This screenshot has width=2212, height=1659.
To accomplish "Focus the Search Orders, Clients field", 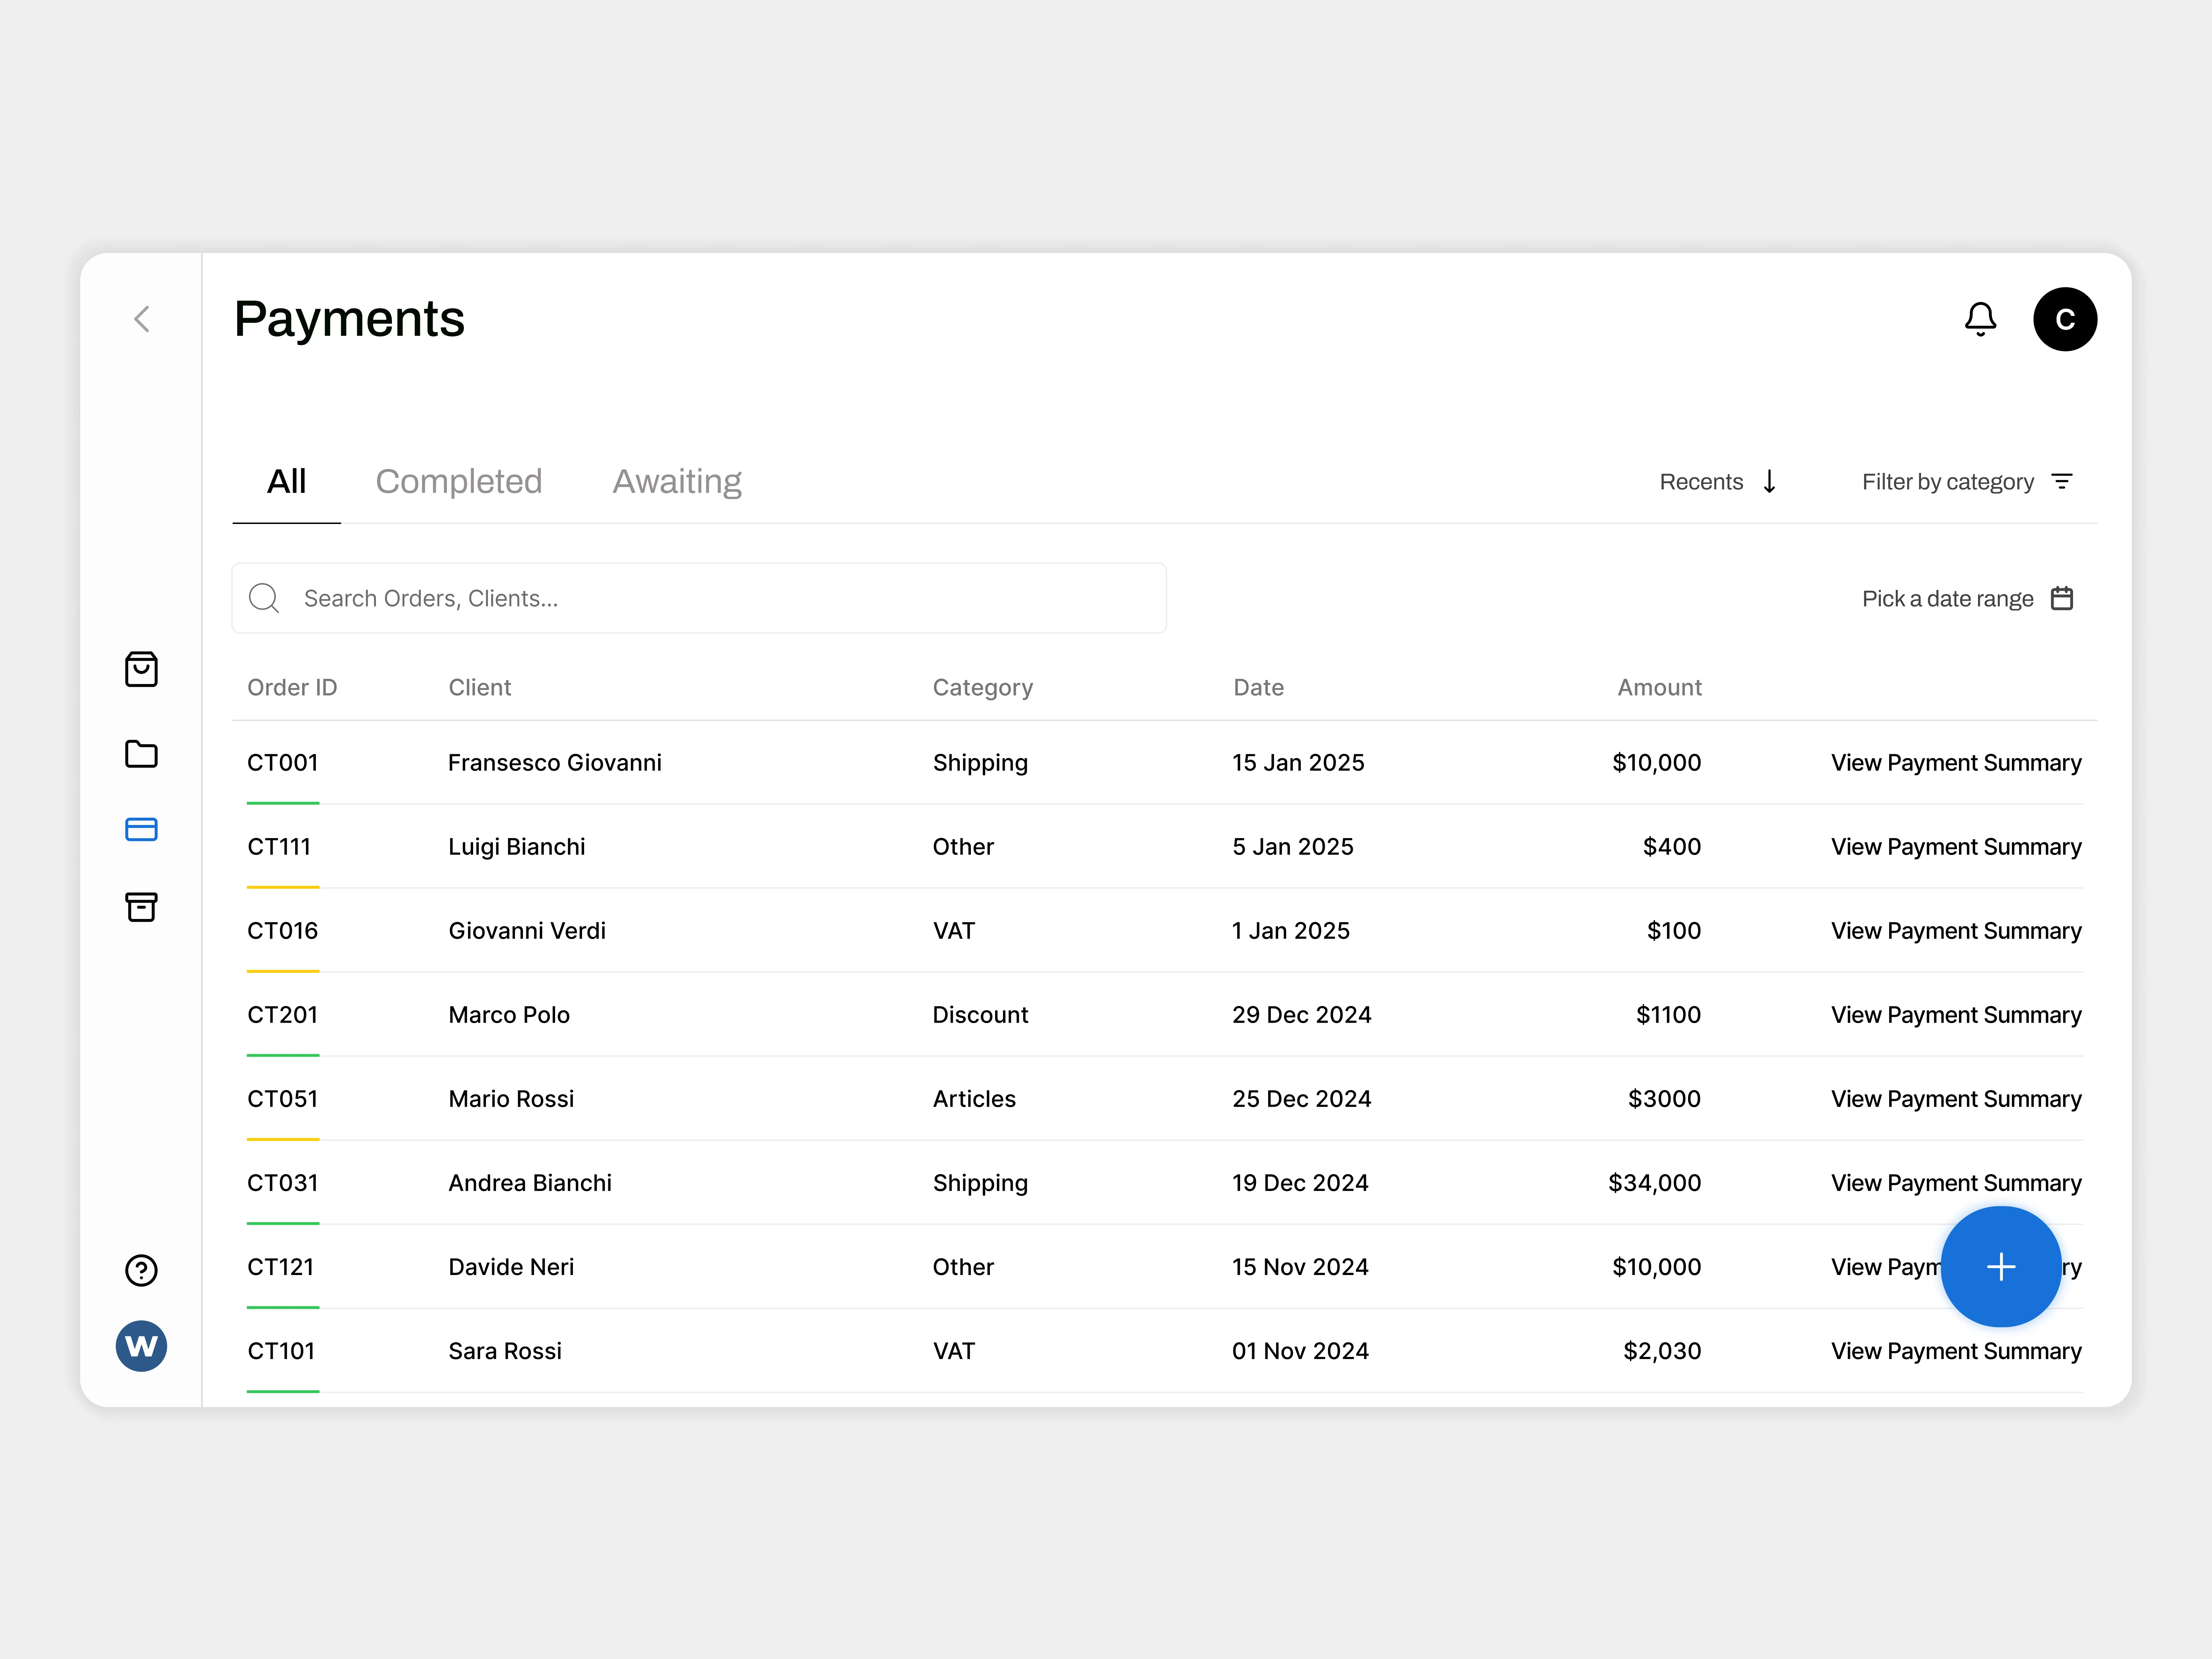I will click(x=699, y=598).
